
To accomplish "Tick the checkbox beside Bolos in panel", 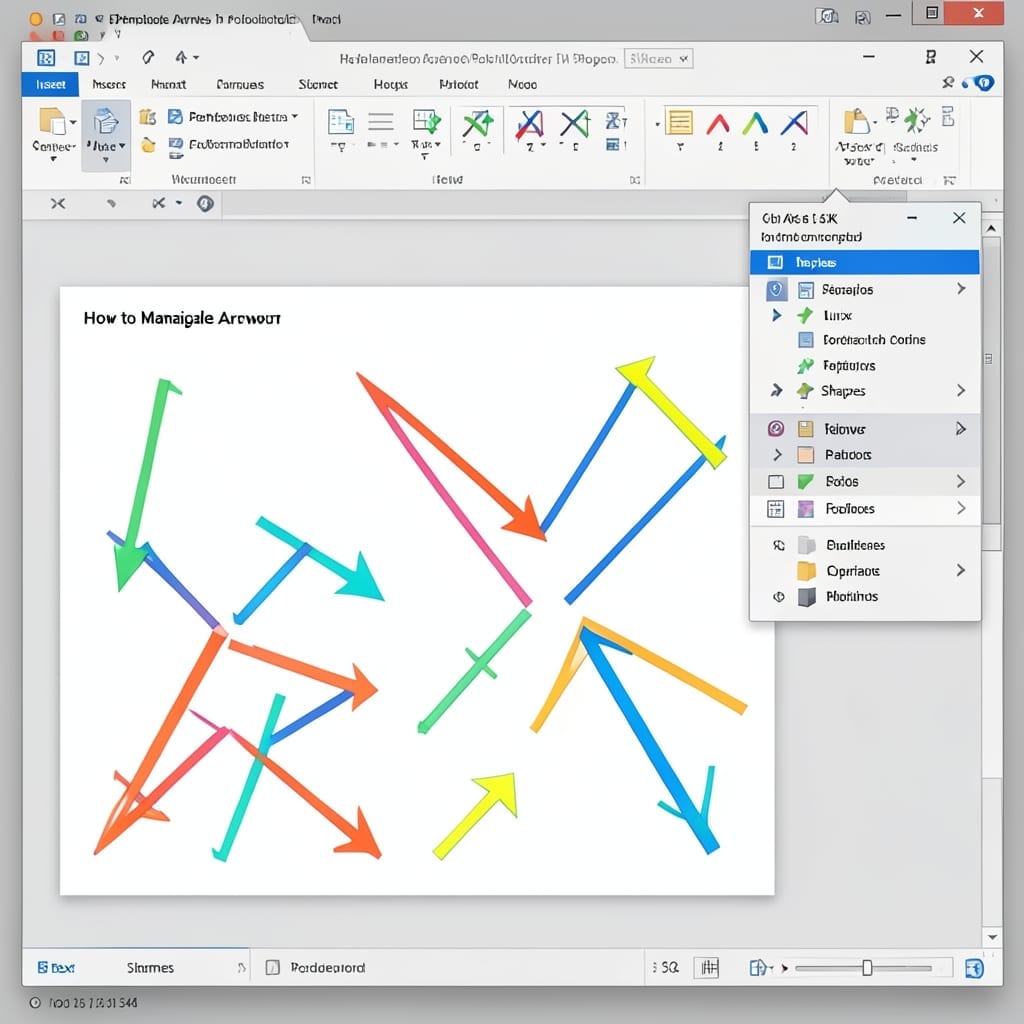I will (776, 482).
